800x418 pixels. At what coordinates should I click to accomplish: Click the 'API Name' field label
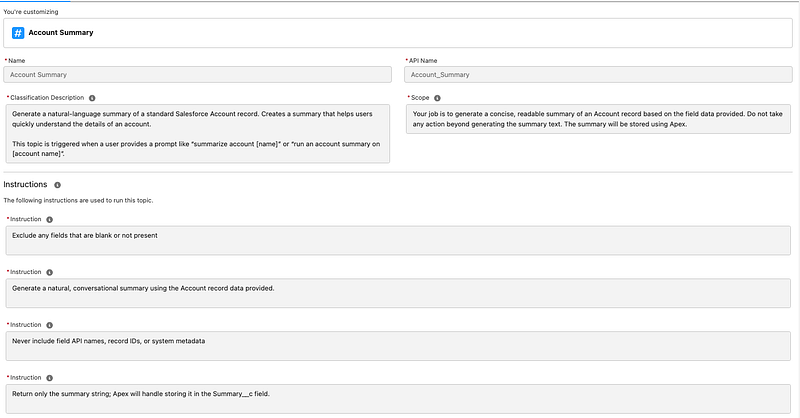[423, 61]
